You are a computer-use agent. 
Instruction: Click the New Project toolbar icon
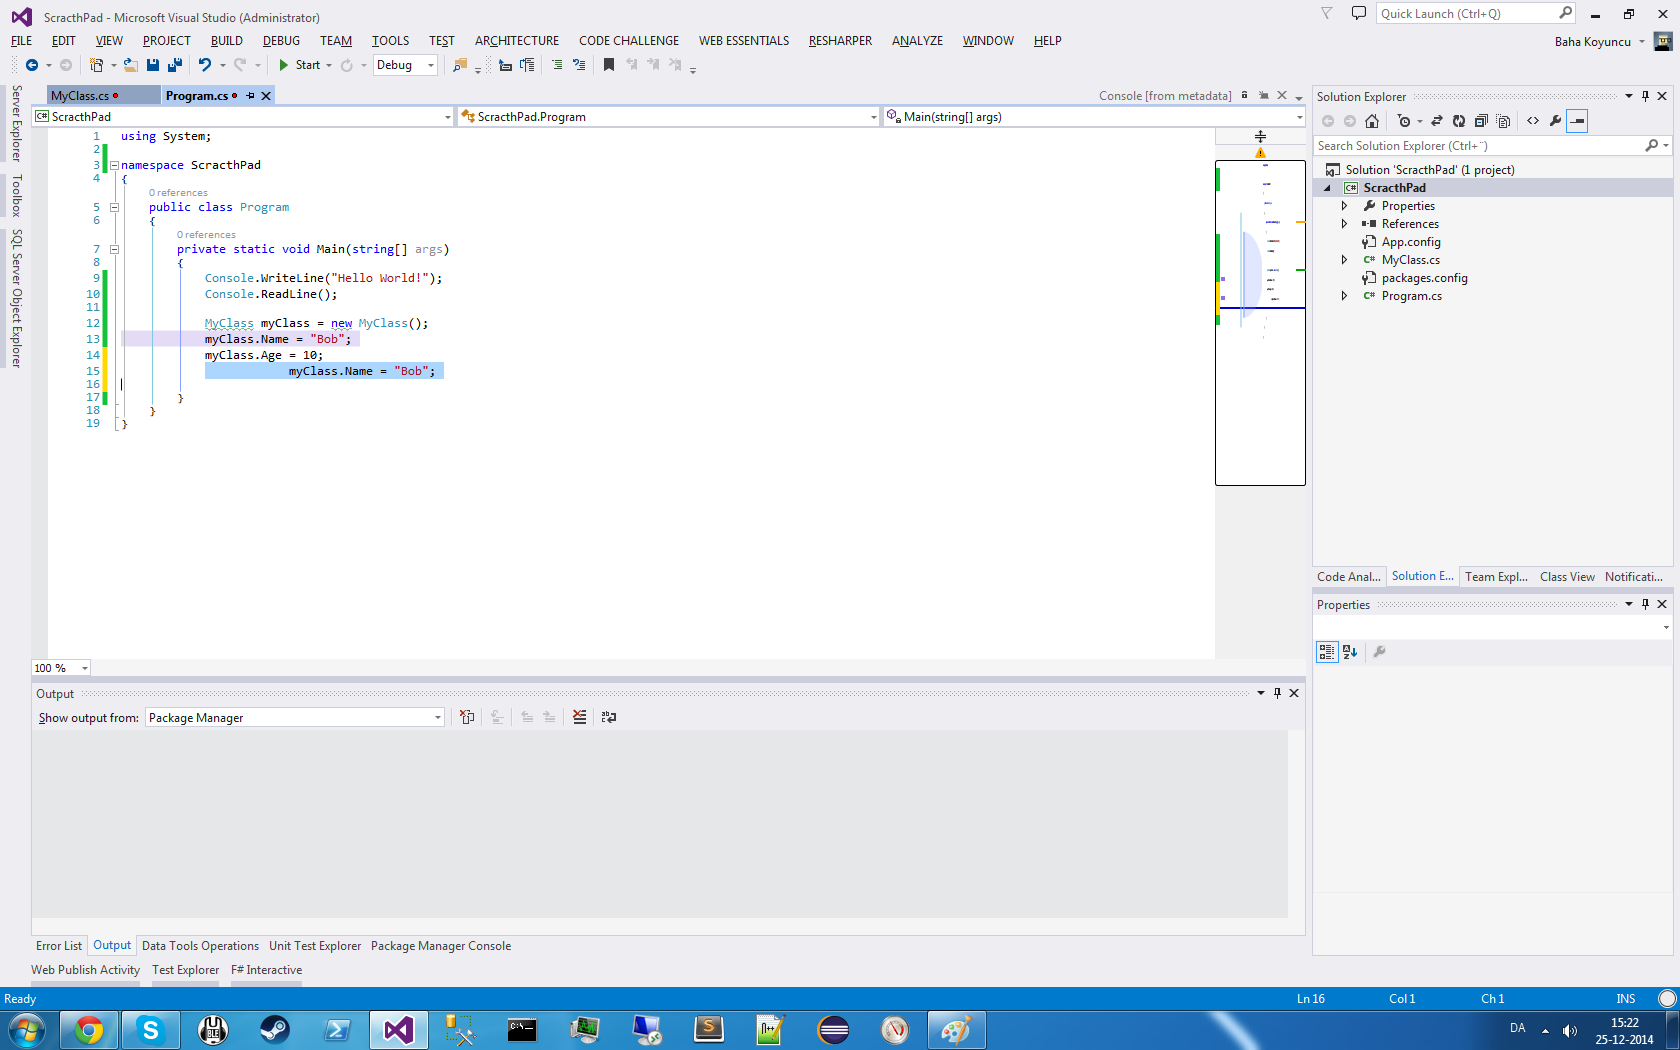coord(96,65)
